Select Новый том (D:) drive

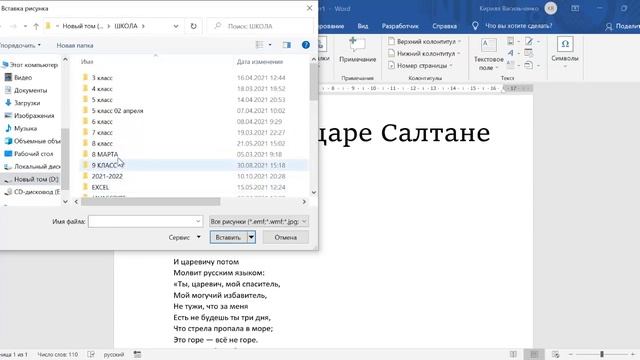tap(36, 179)
